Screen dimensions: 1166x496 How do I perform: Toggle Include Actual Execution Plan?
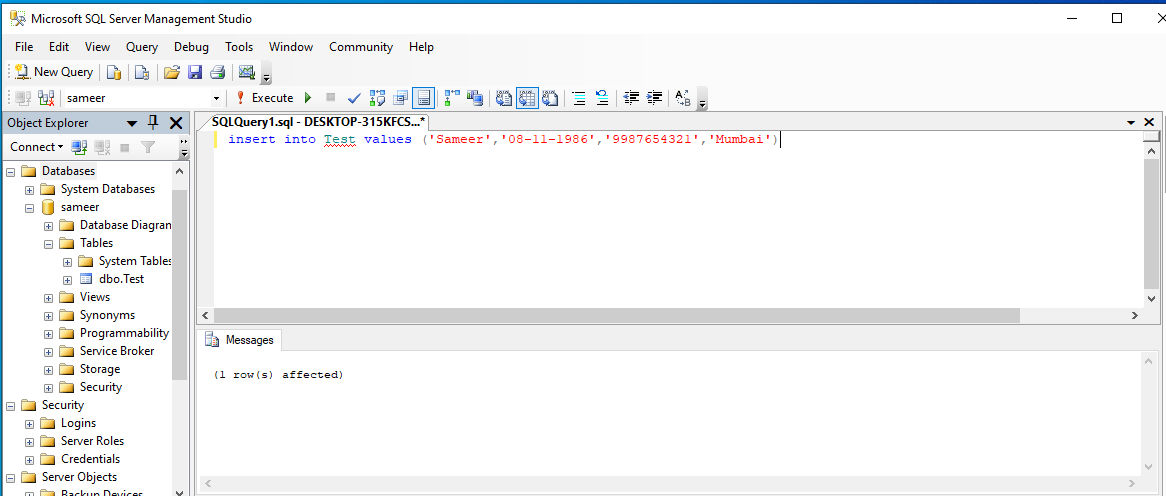click(x=452, y=97)
